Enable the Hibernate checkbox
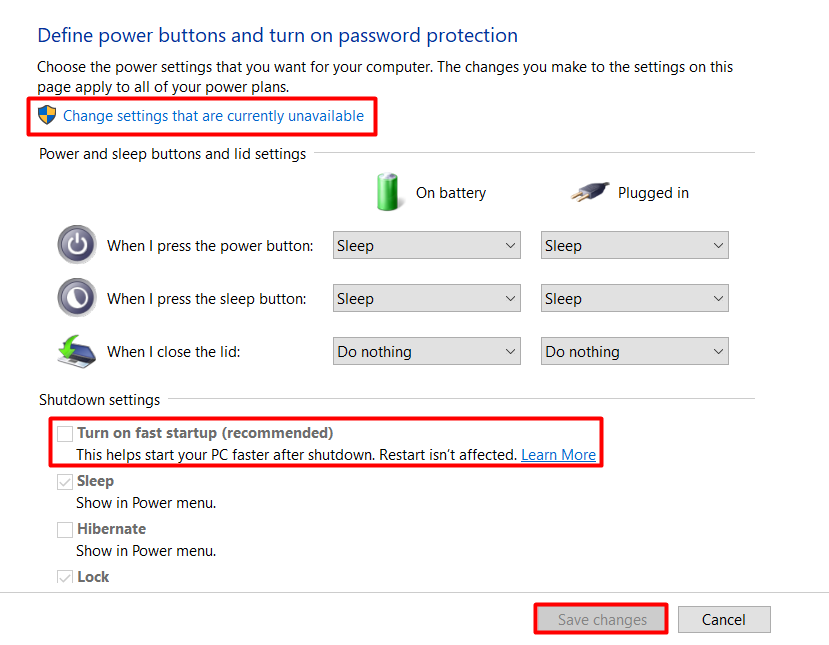 65,529
